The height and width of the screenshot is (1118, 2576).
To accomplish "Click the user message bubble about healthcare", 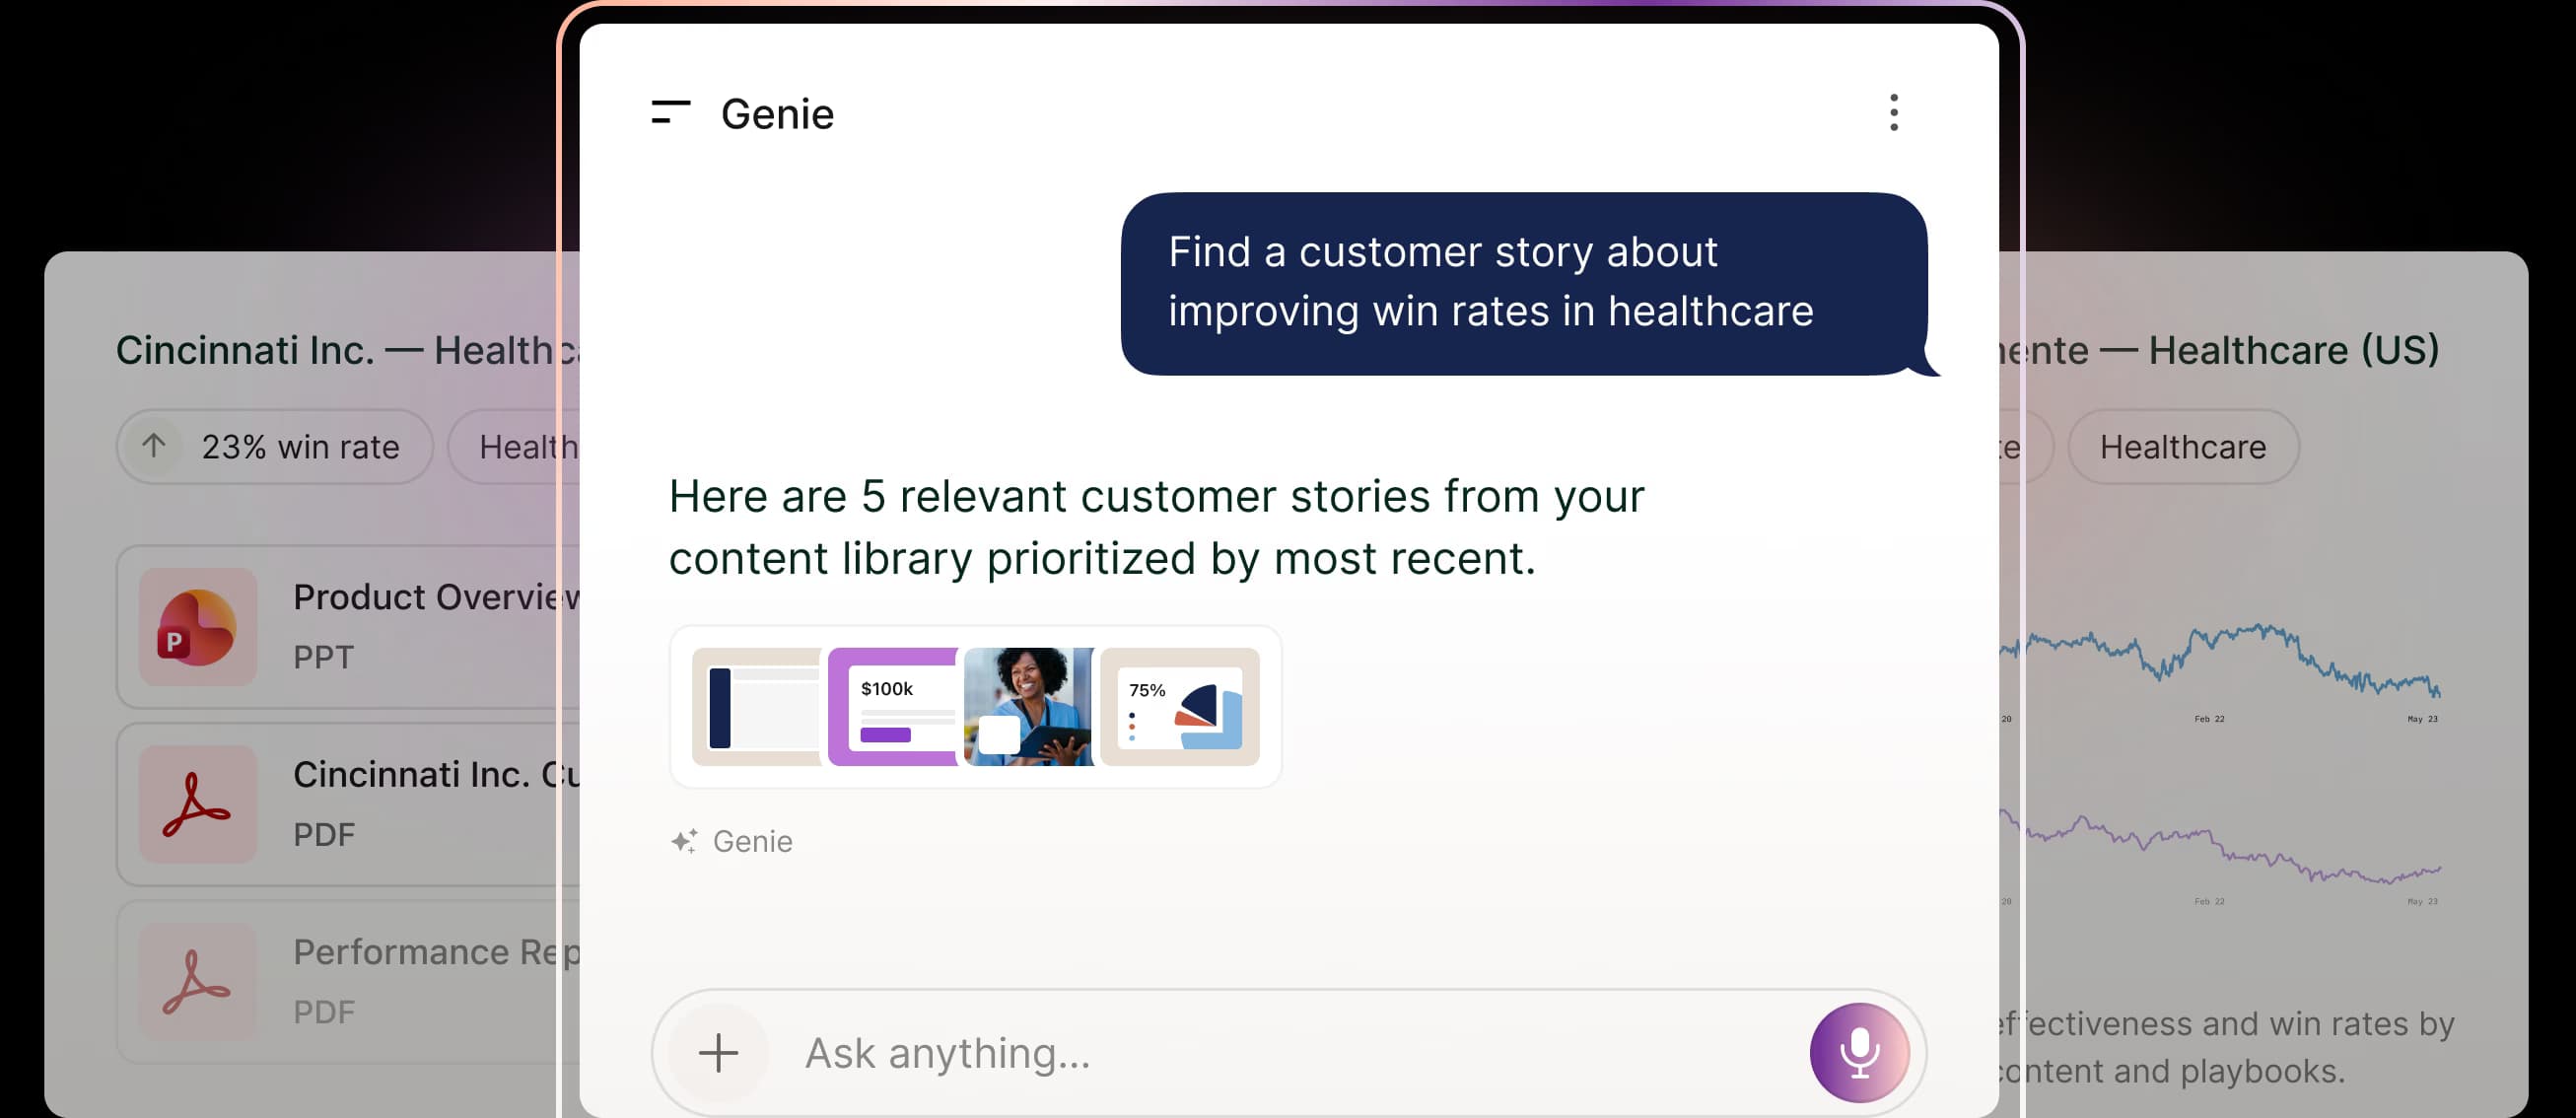I will coord(1522,283).
